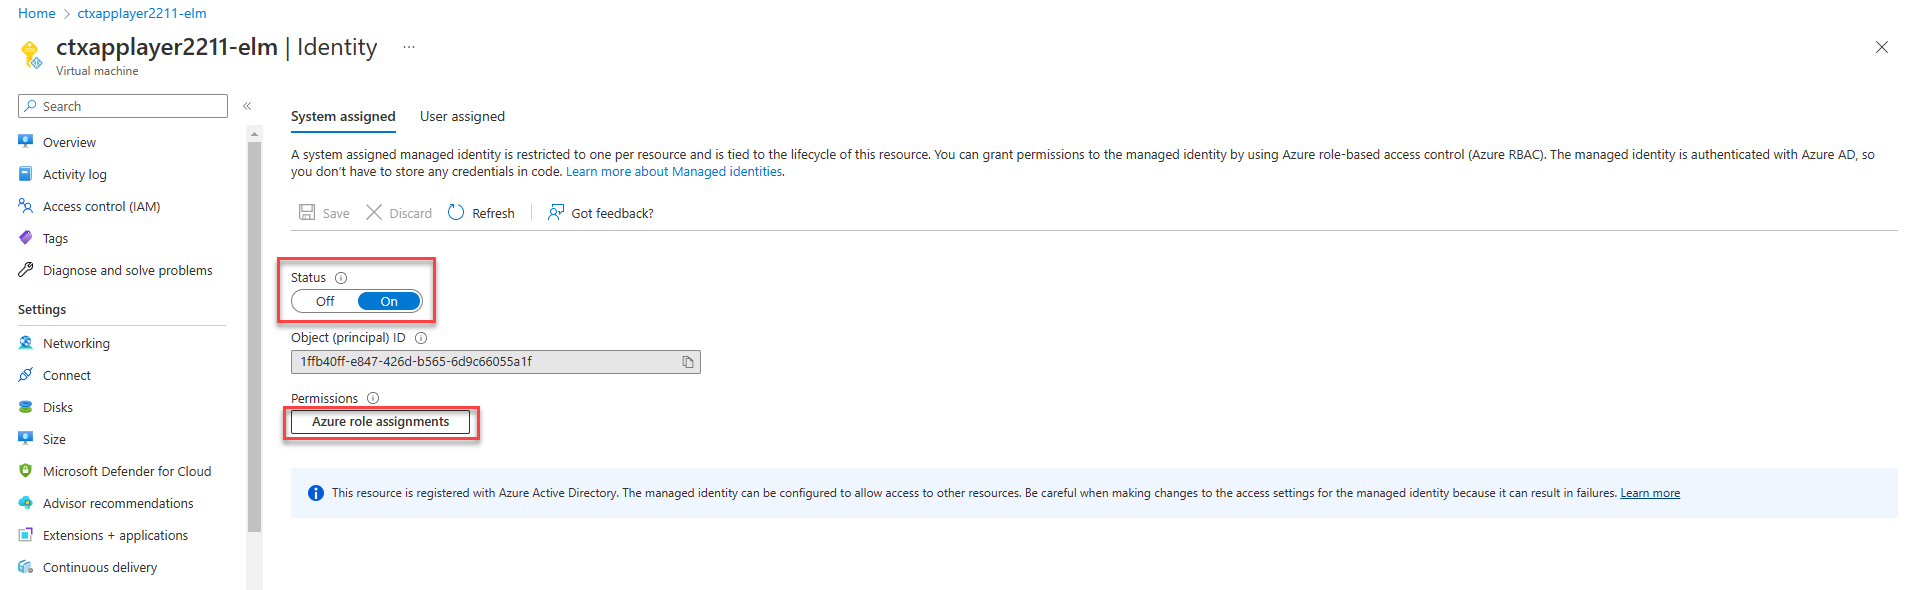Click the Permissions info icon
This screenshot has height=590, width=1907.
point(373,398)
